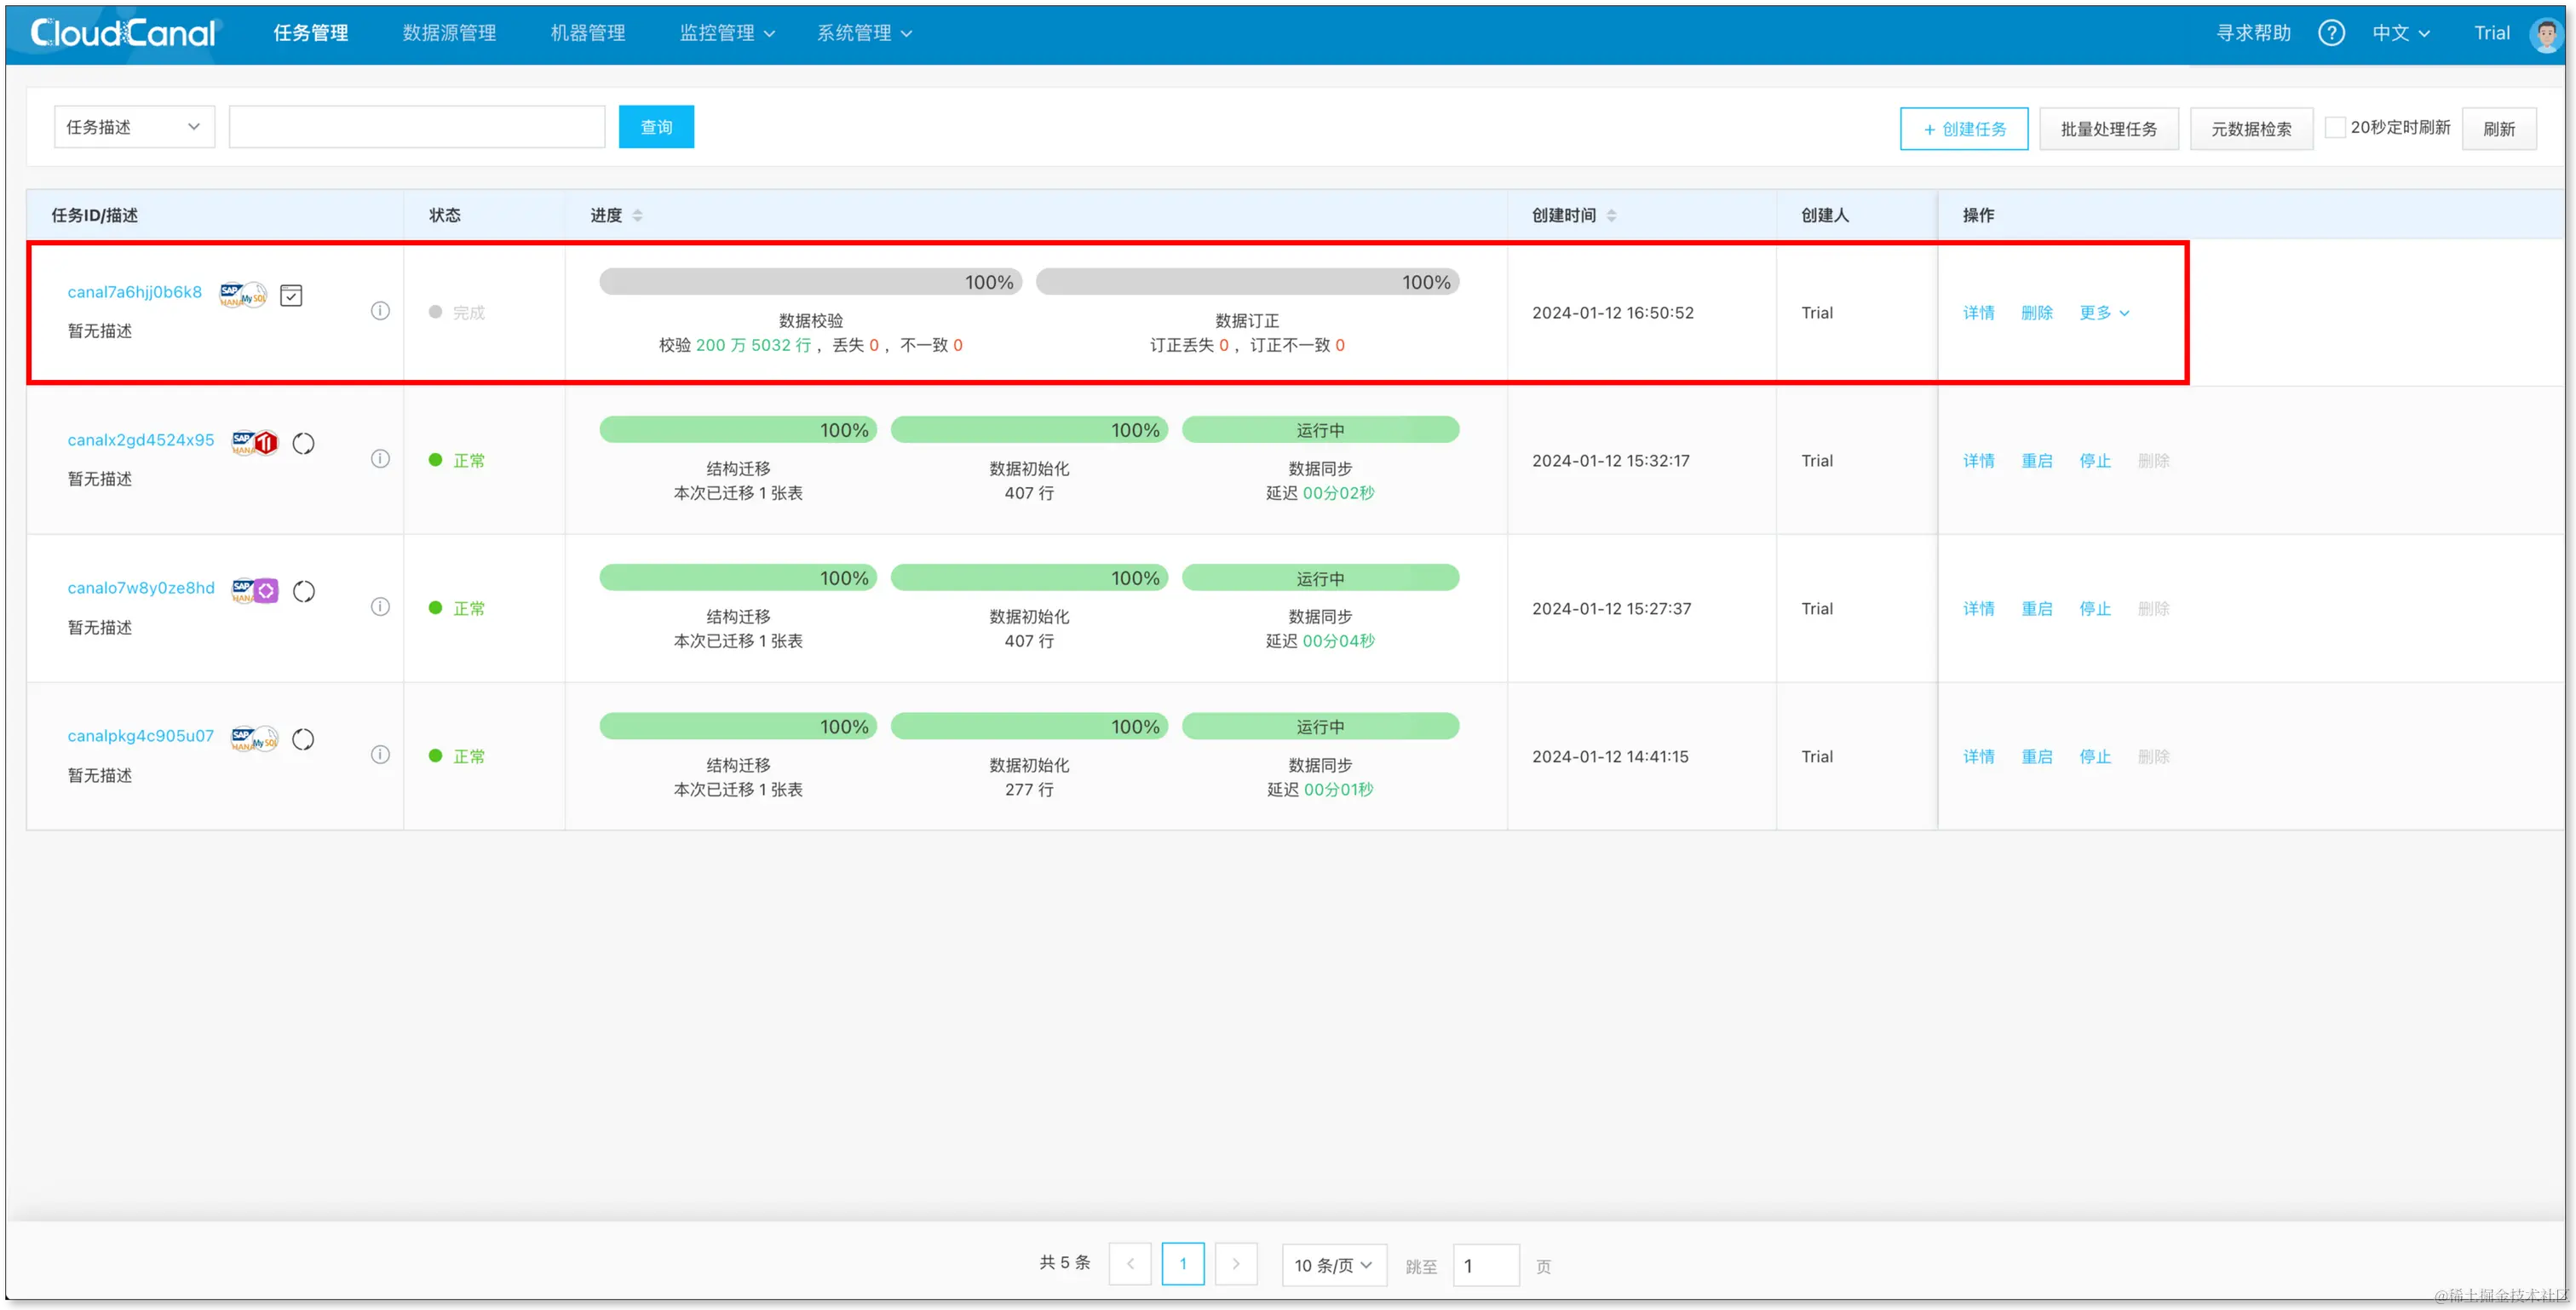Image resolution: width=2576 pixels, height=1310 pixels.
Task: Expand the 监控管理 menu
Action: (727, 33)
